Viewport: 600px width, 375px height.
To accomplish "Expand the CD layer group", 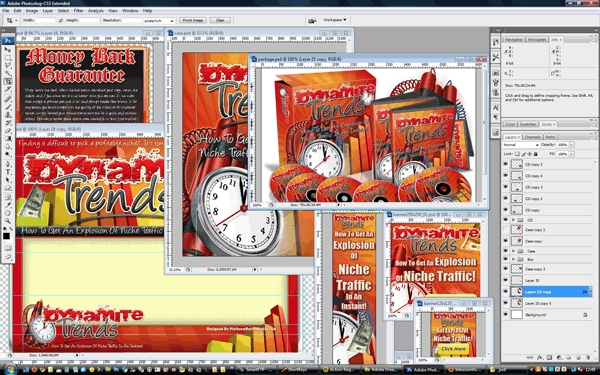I will coord(514,220).
